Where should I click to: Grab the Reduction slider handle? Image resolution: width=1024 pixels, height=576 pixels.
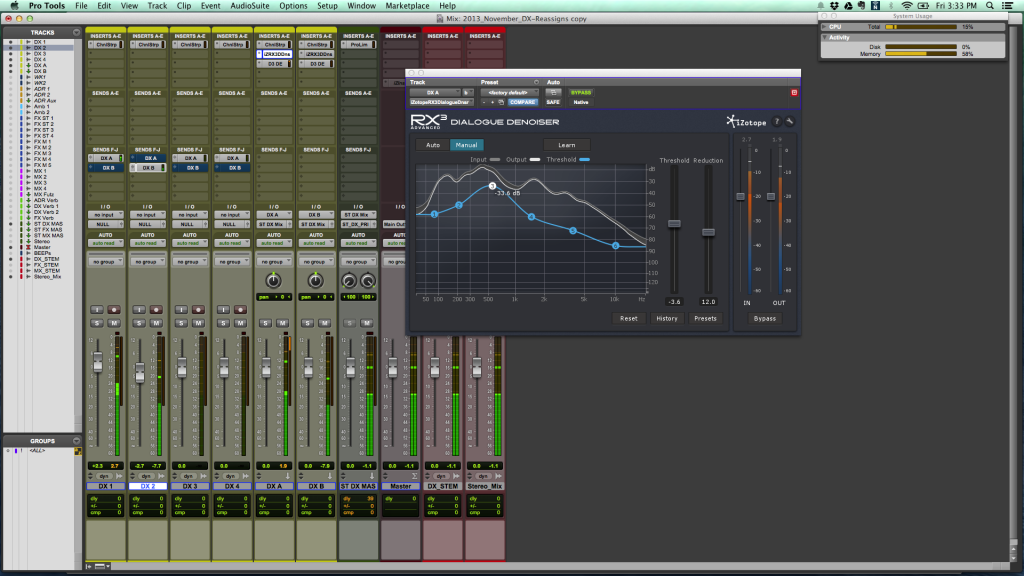tap(708, 232)
